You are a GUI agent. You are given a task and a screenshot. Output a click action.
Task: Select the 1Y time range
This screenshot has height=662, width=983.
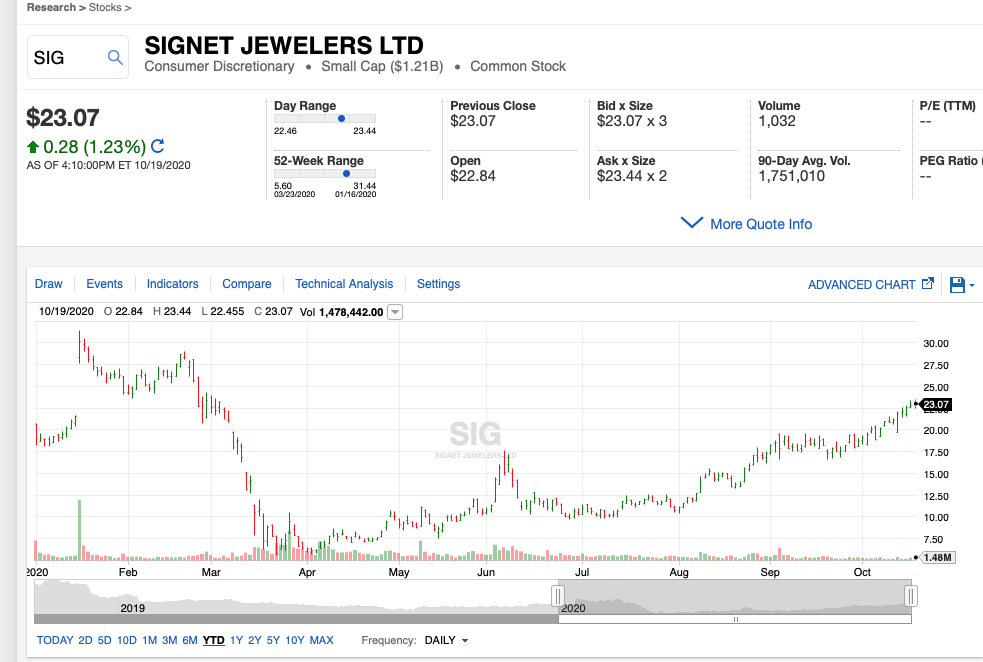pyautogui.click(x=236, y=640)
